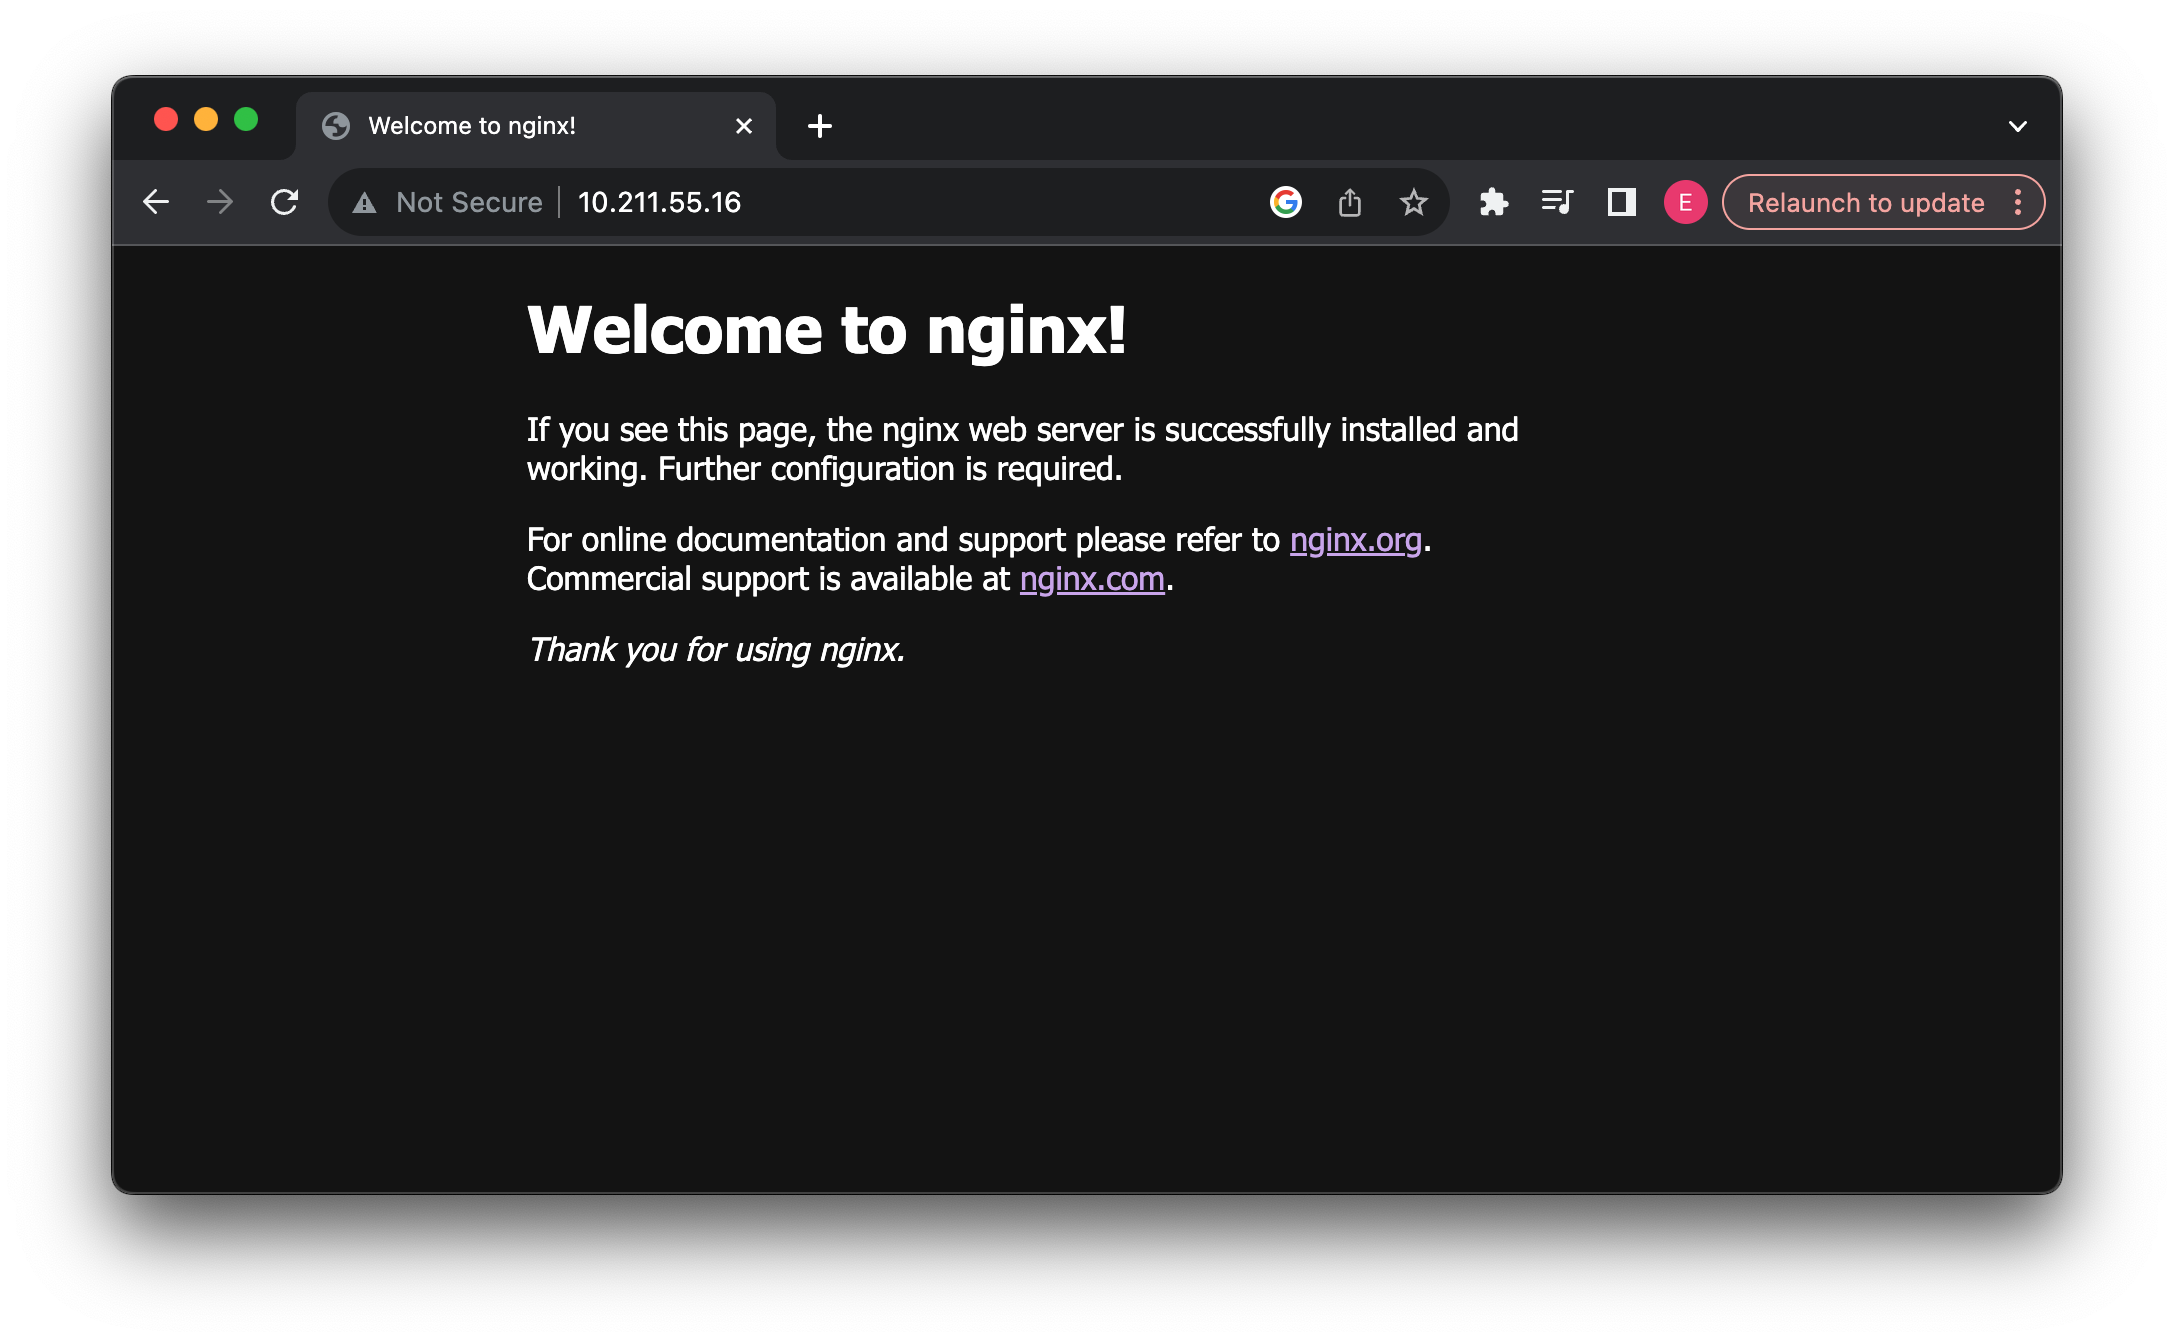Bookmark this page with the star
Viewport: 2174px width, 1342px height.
tap(1414, 202)
